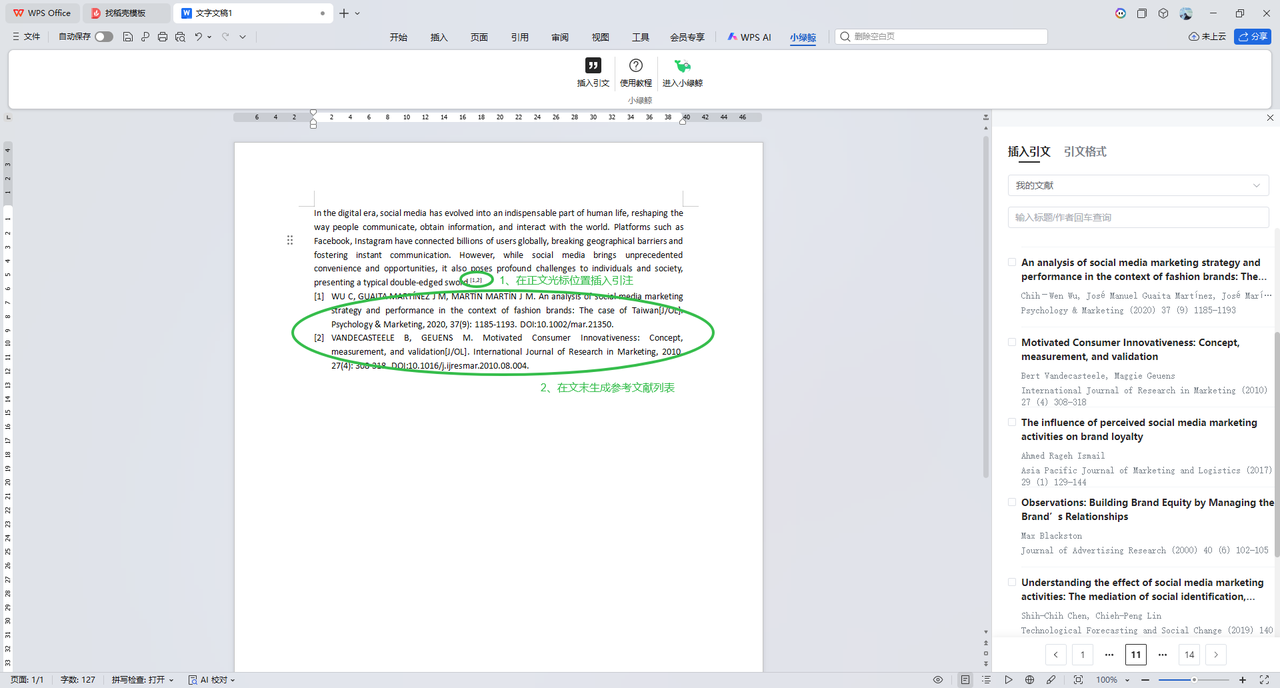Tick the checkbox beside Observations: Building Brand Equity
Image resolution: width=1280 pixels, height=688 pixels.
(x=1012, y=502)
